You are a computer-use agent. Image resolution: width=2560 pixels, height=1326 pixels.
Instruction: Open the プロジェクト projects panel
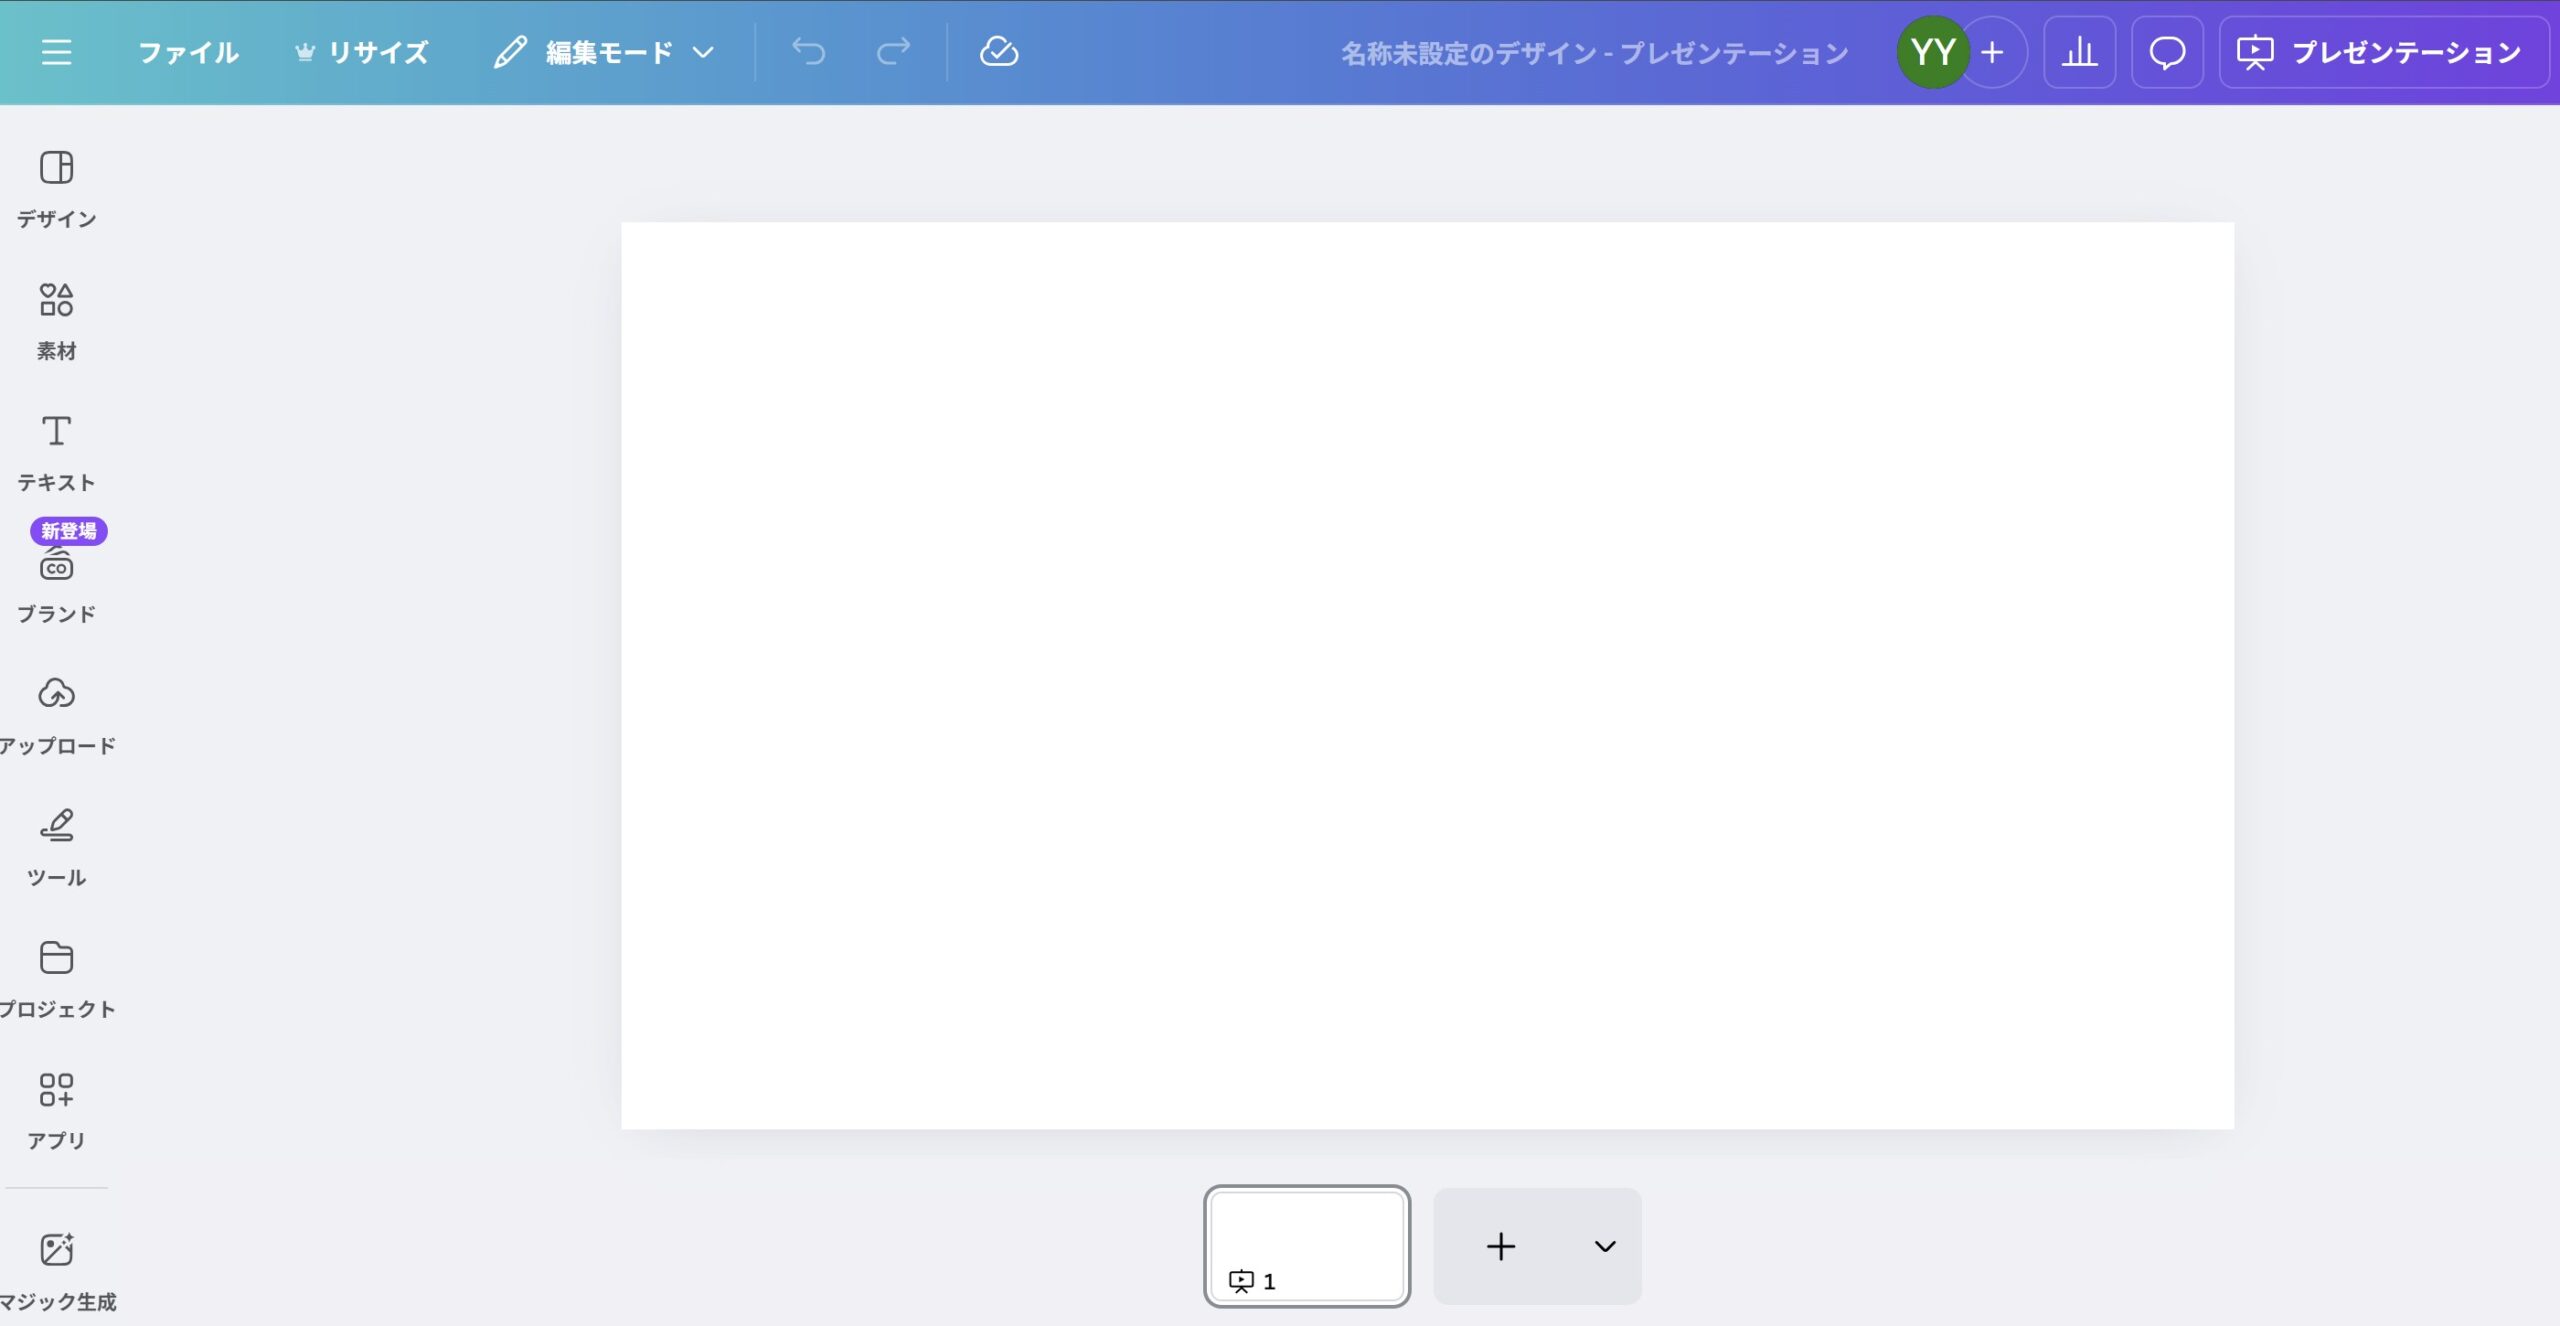[56, 978]
